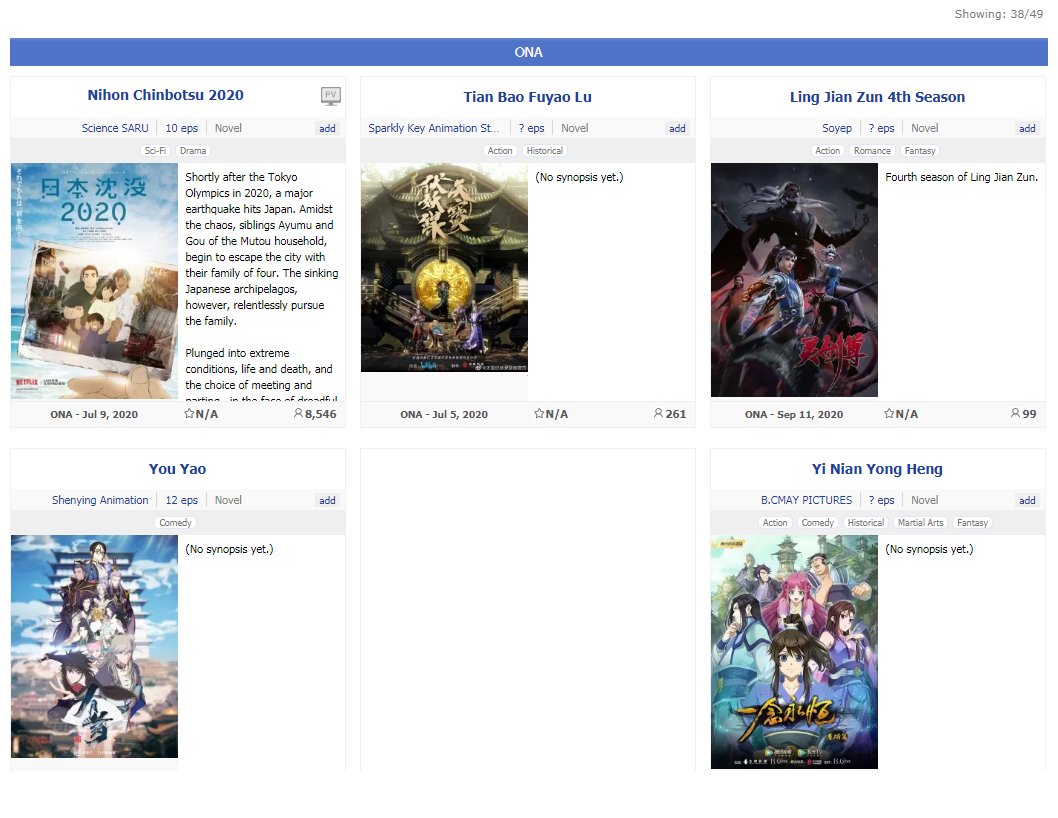Select the Drama genre tag
The width and height of the screenshot is (1058, 818).
pyautogui.click(x=193, y=151)
